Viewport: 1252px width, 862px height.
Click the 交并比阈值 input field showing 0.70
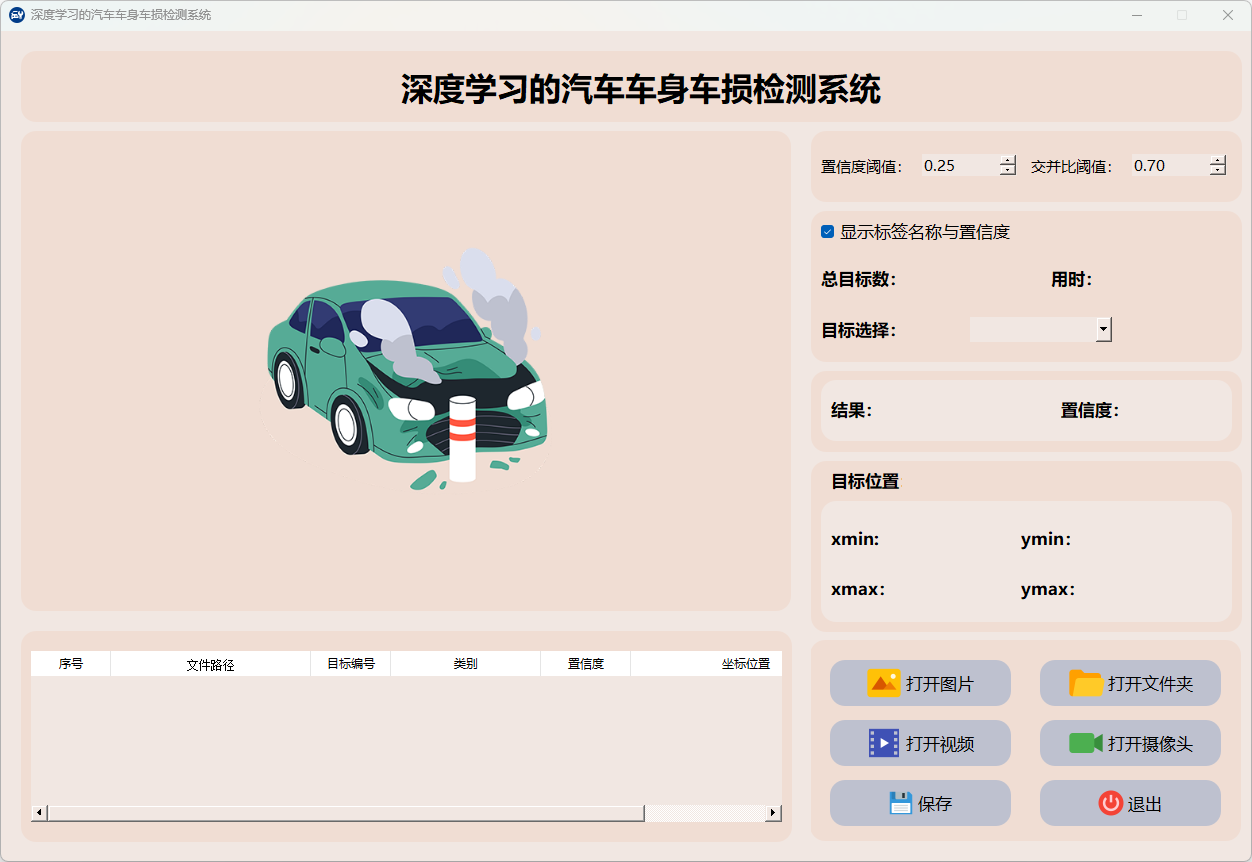(1169, 166)
